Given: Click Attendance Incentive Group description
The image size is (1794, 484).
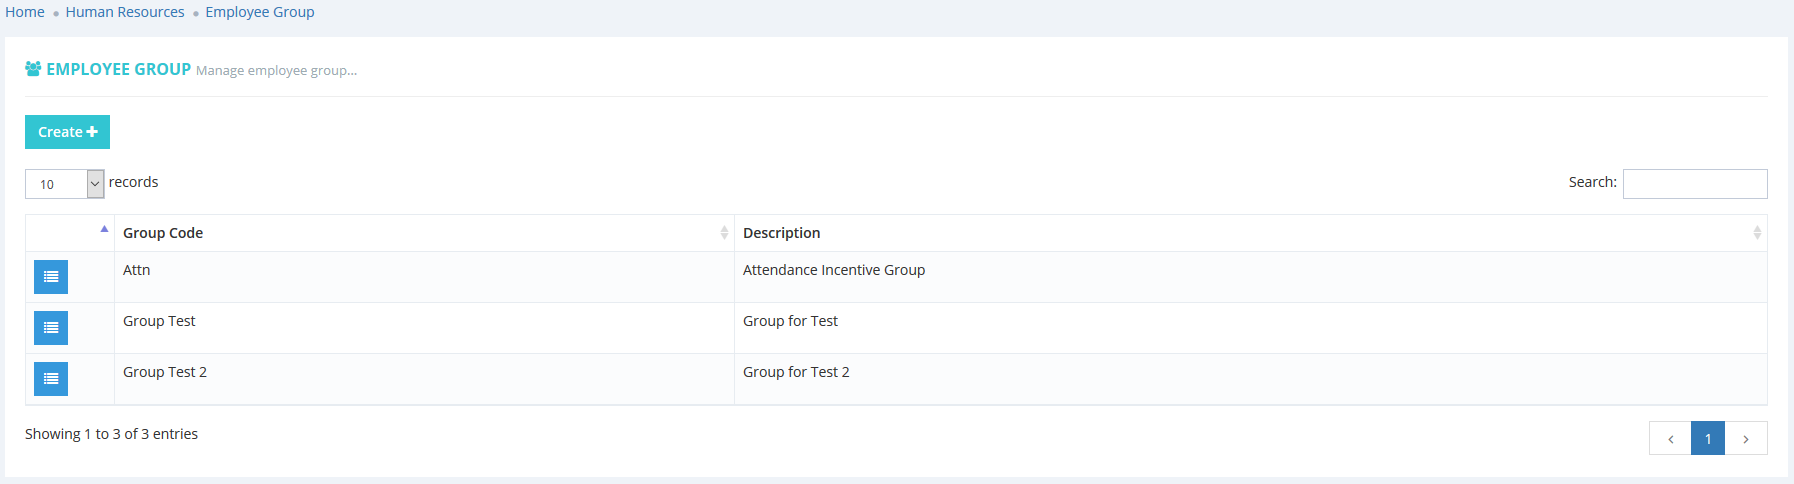Looking at the screenshot, I should pos(834,270).
